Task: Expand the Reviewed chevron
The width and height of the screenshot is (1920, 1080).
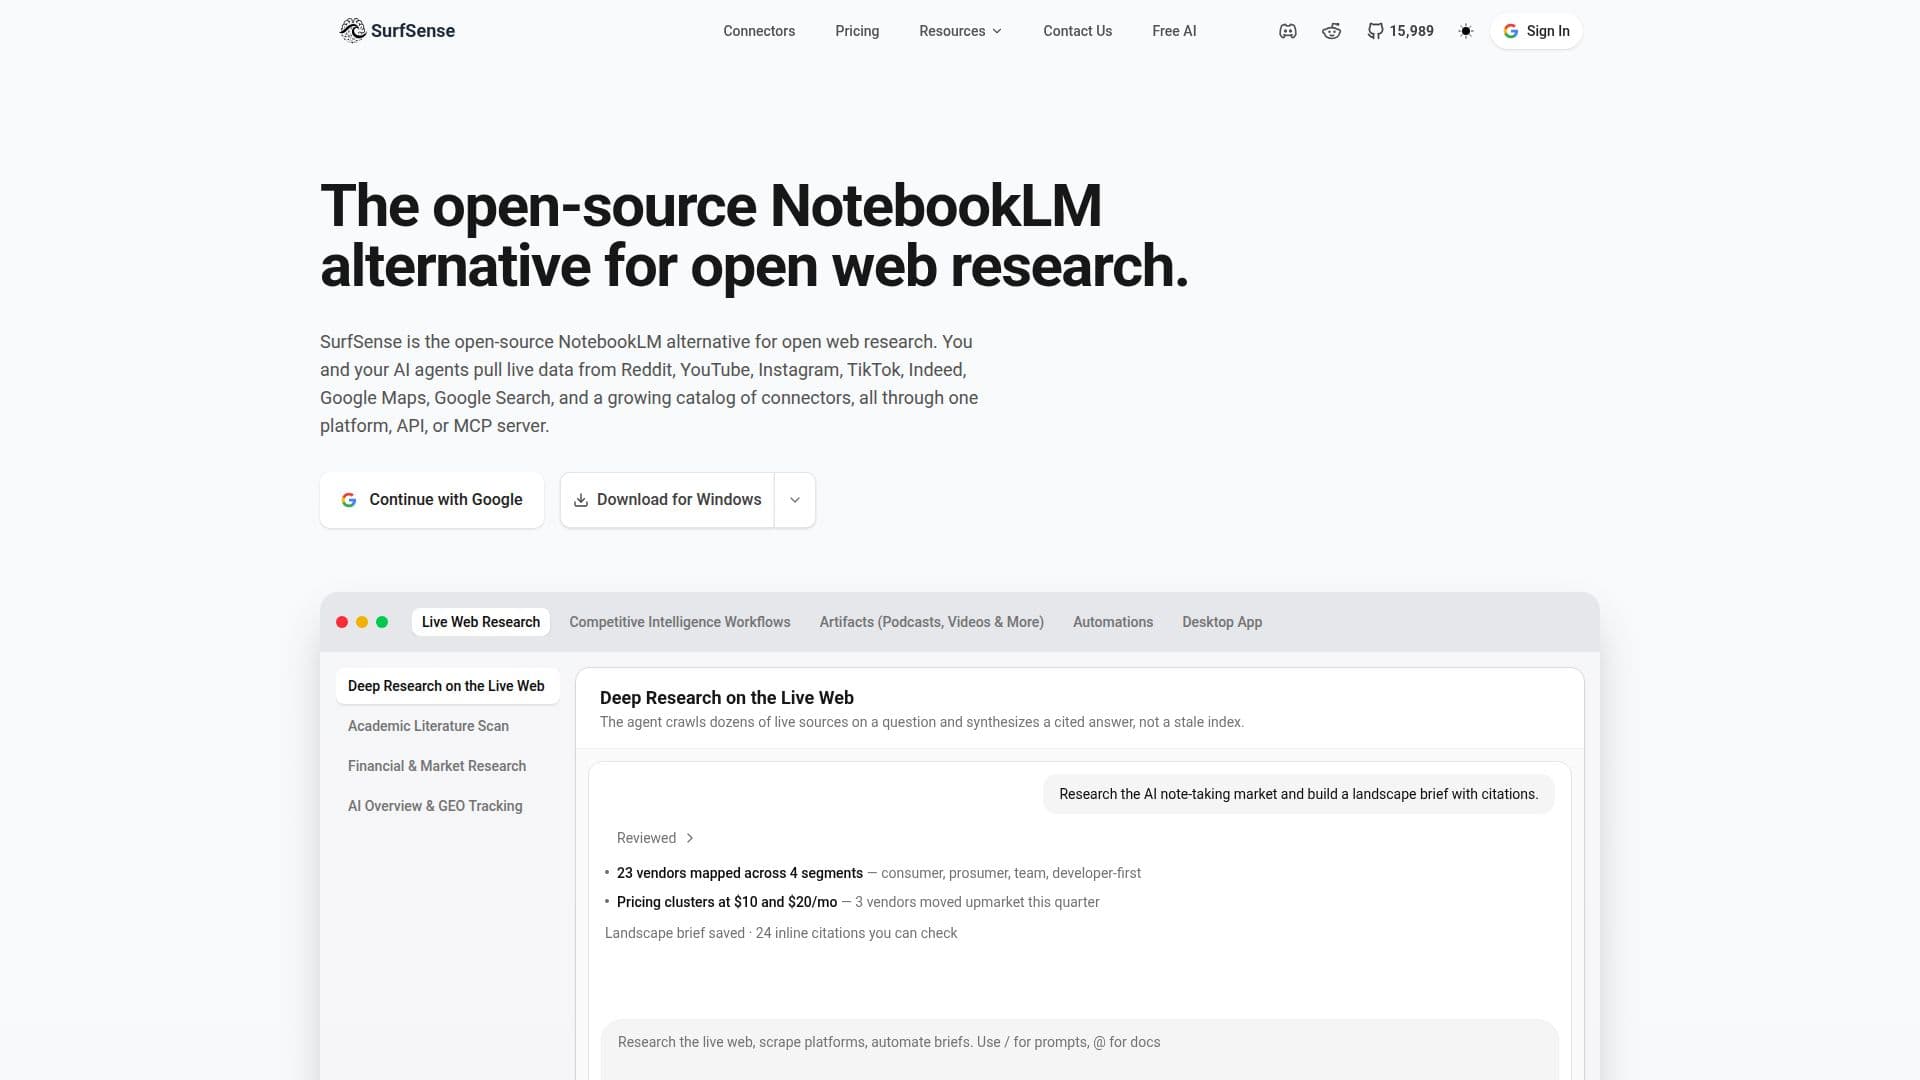Action: [690, 838]
